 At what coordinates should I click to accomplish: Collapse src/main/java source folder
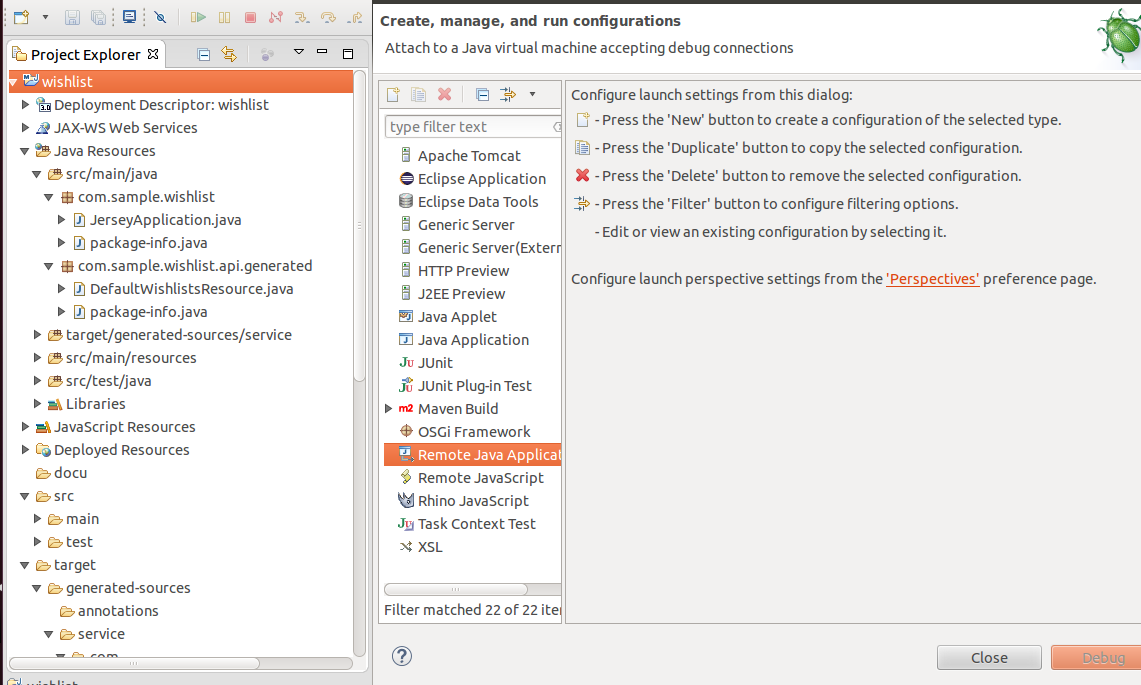tap(36, 175)
